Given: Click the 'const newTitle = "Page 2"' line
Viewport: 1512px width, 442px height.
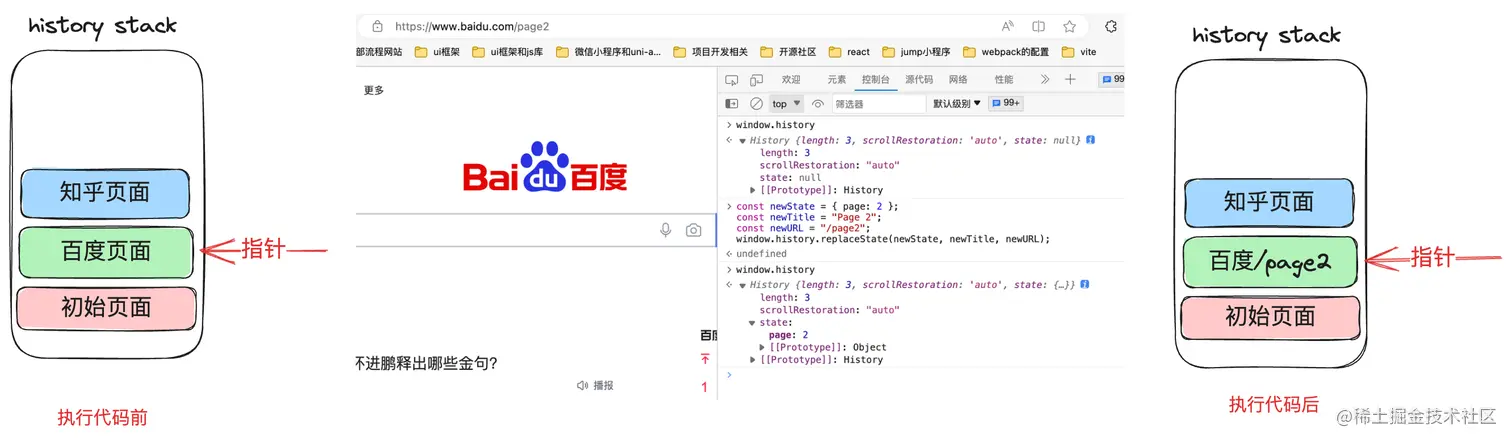Looking at the screenshot, I should point(807,217).
